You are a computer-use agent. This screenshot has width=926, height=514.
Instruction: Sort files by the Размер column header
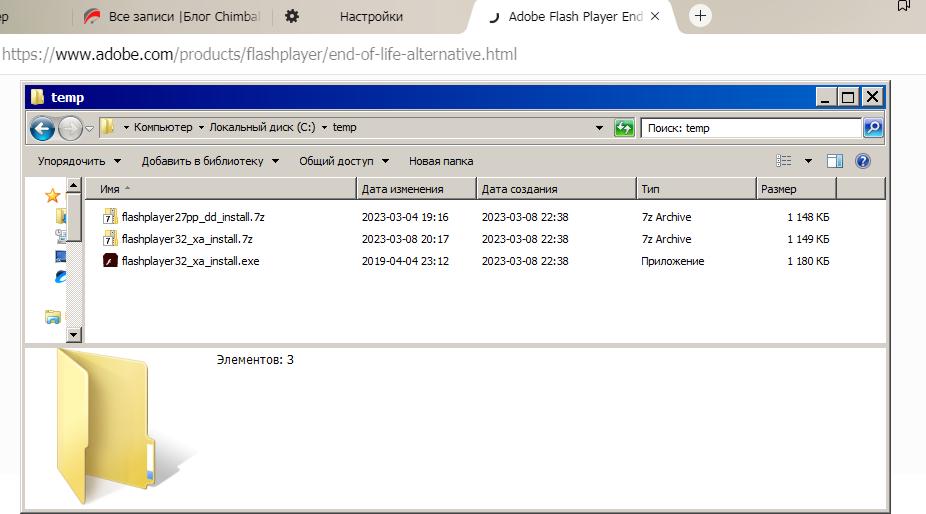tap(795, 189)
